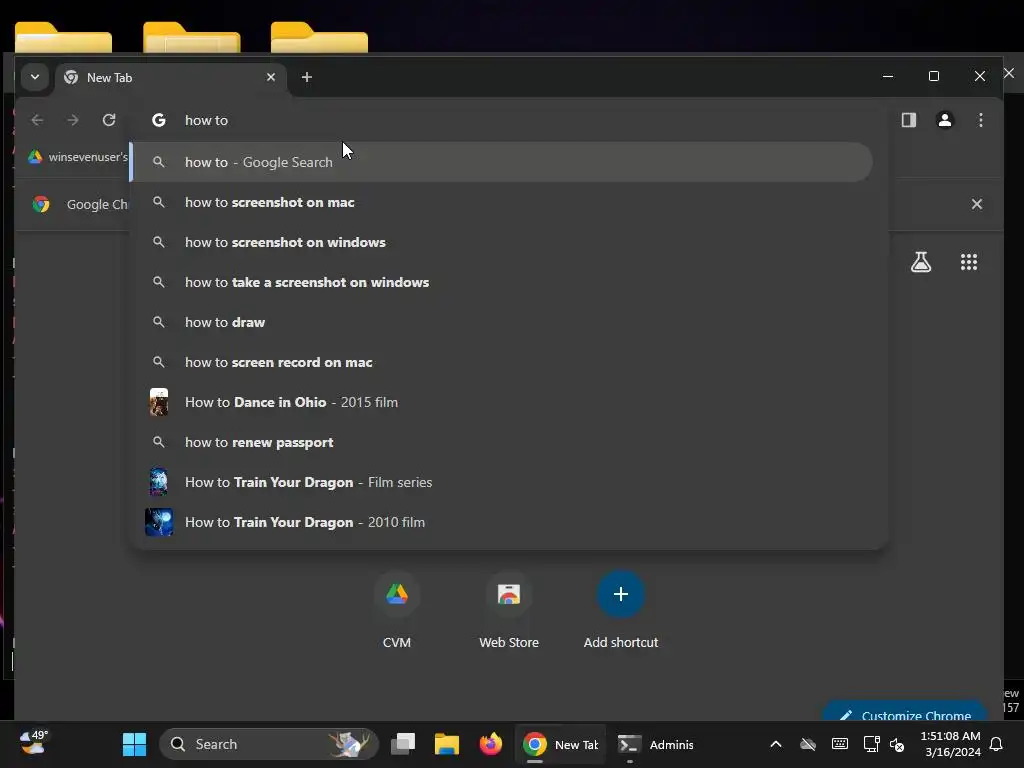This screenshot has height=768, width=1024.
Task: Select the New Tab browser tab
Action: 171,78
